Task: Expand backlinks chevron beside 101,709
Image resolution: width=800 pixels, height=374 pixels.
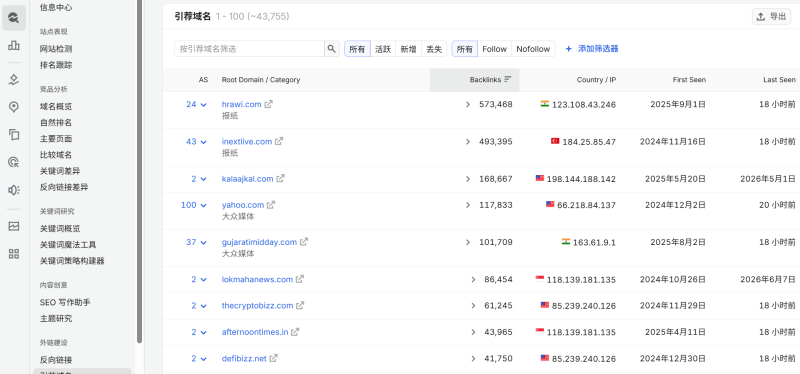Action: click(x=468, y=242)
